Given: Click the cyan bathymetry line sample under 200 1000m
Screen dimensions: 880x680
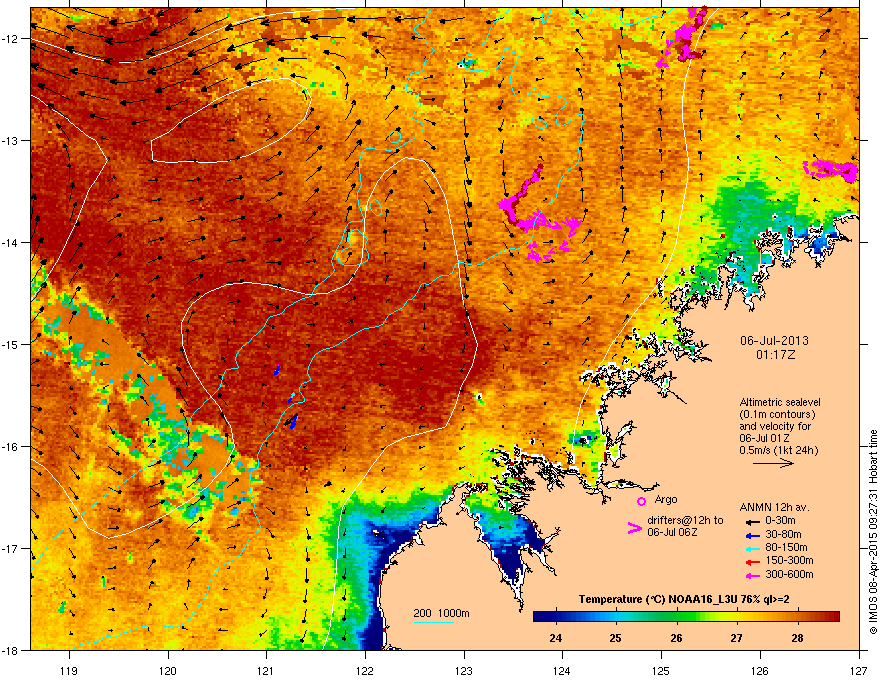Looking at the screenshot, I should tap(433, 622).
